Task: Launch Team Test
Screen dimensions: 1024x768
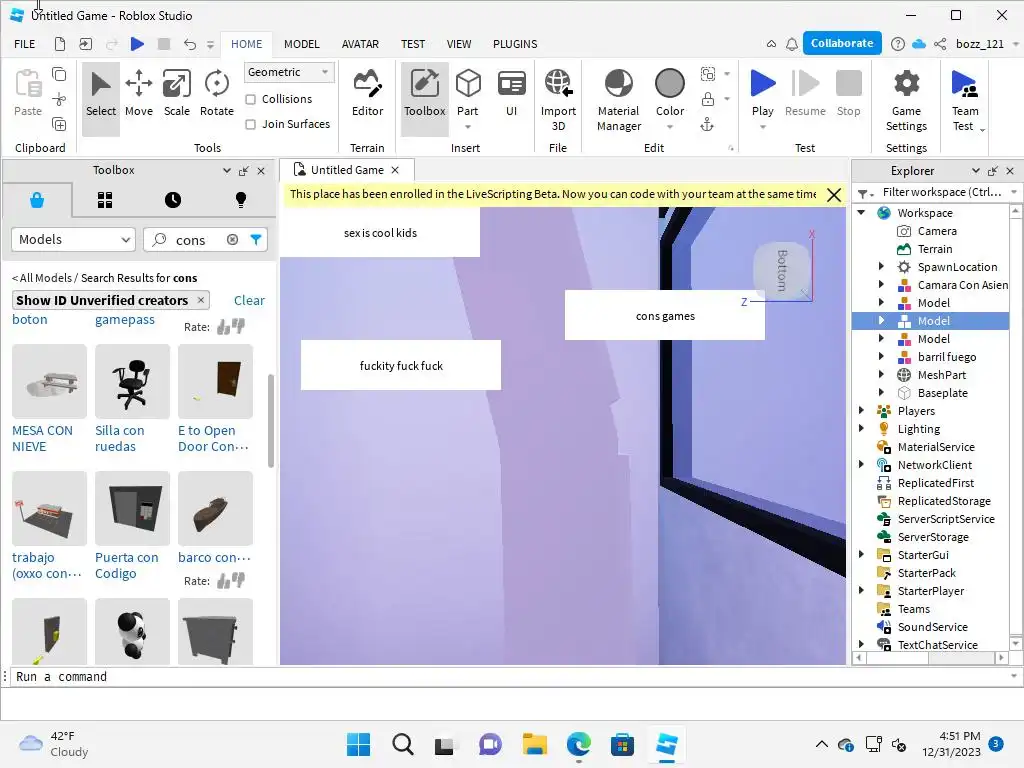Action: (x=965, y=101)
